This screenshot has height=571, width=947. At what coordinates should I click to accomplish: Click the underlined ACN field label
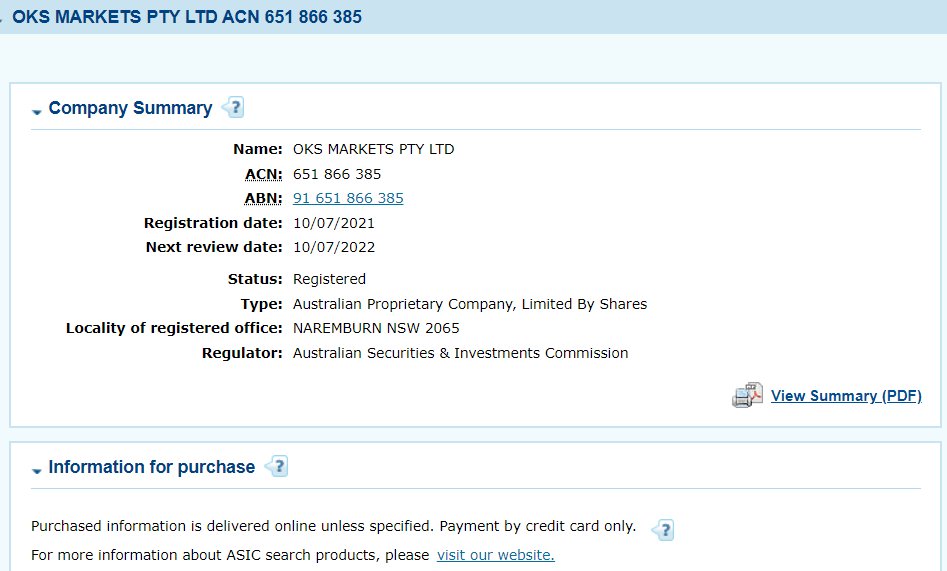click(264, 174)
